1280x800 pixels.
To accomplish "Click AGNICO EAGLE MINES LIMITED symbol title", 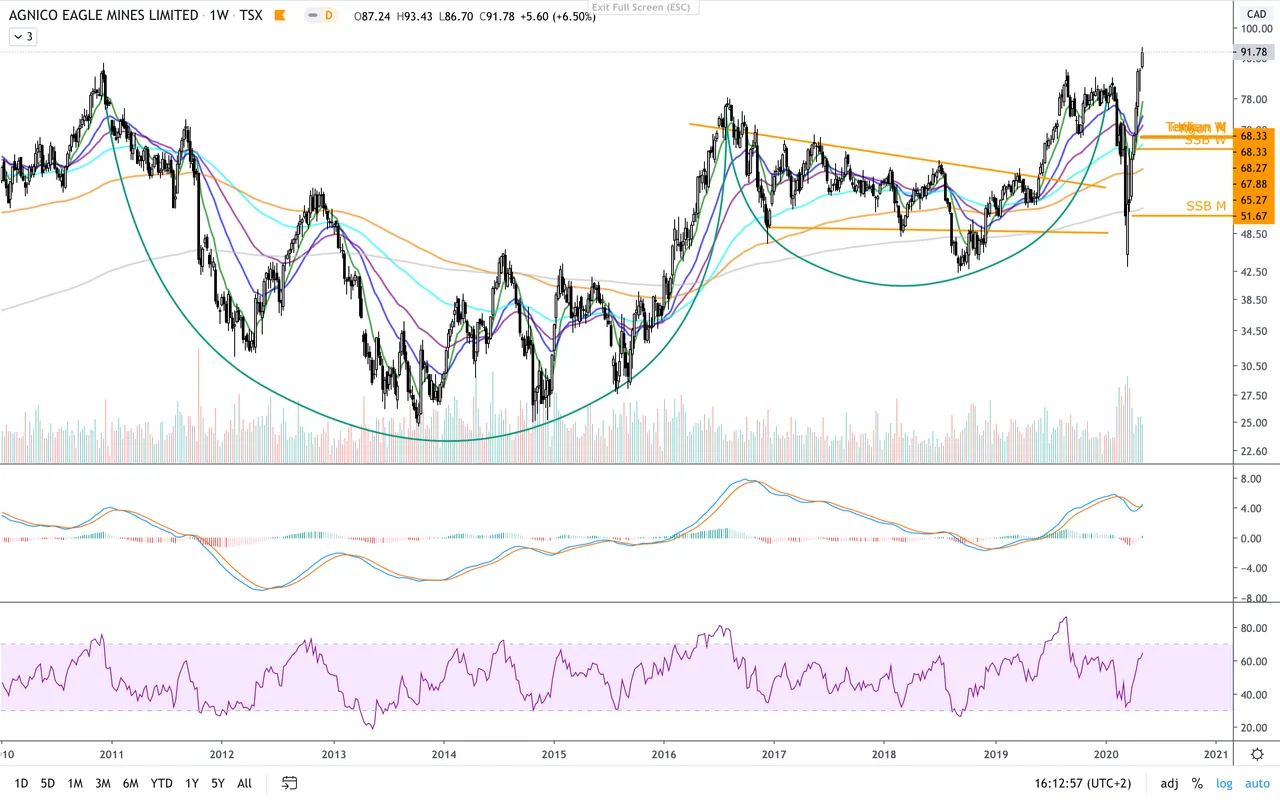I will tap(103, 16).
